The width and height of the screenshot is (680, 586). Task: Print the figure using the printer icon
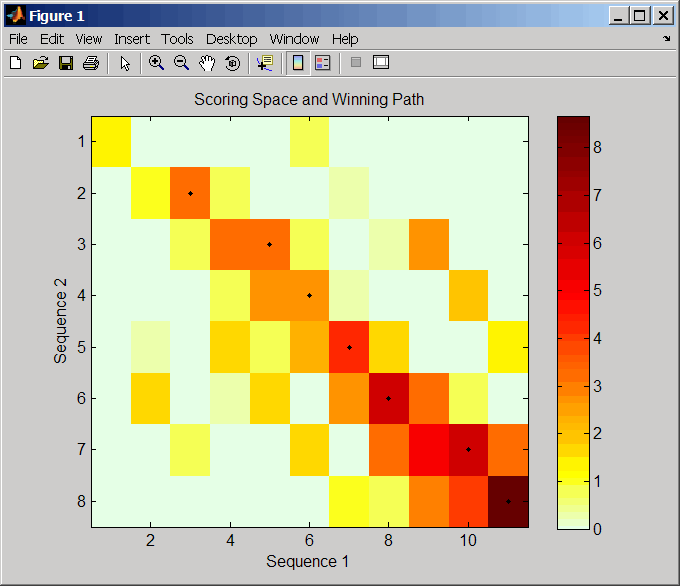point(91,63)
